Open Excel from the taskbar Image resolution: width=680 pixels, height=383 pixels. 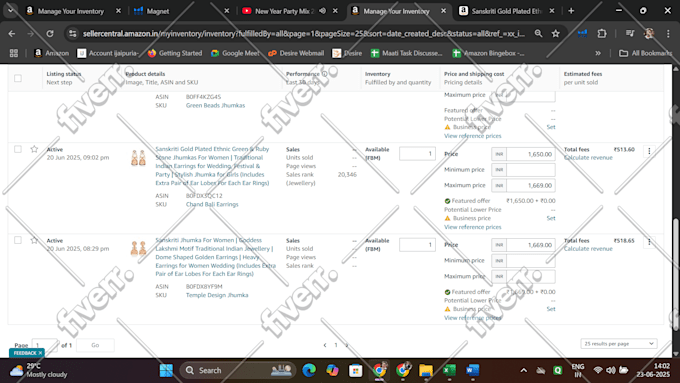click(x=449, y=370)
